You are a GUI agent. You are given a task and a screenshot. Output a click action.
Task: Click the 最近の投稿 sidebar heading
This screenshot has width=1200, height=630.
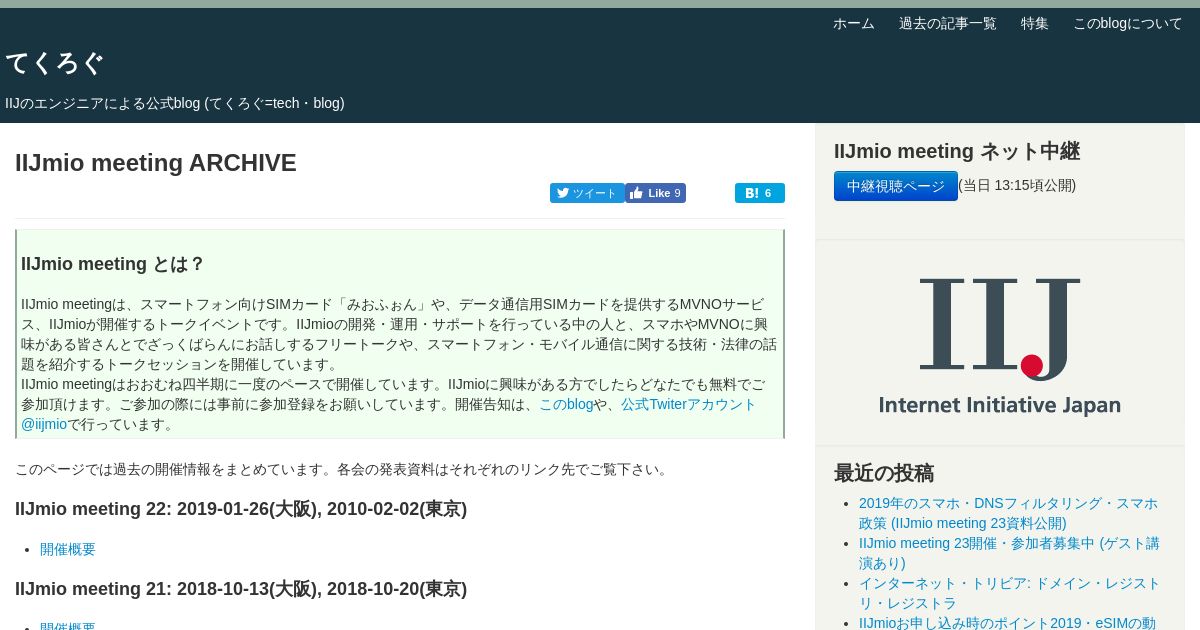[884, 473]
